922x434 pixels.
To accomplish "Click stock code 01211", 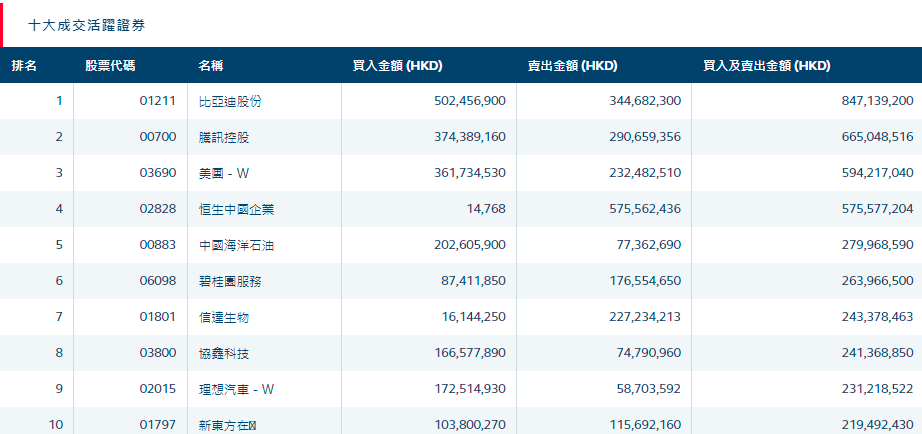I will tap(158, 101).
